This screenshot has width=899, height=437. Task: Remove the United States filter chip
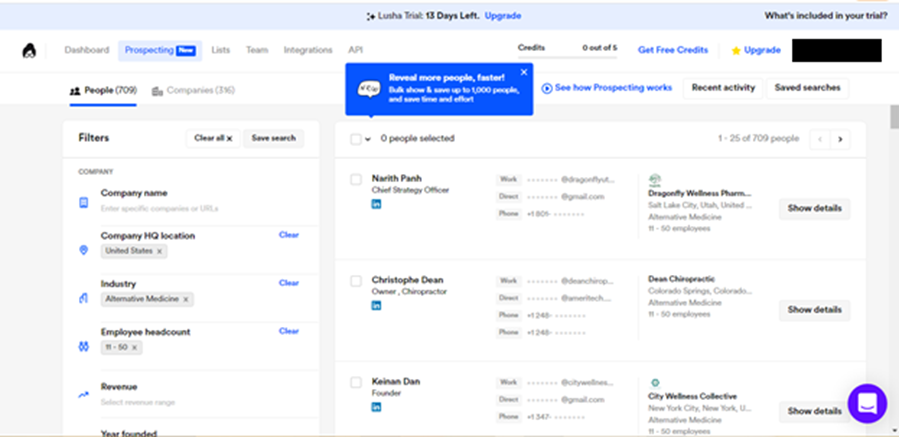click(159, 251)
